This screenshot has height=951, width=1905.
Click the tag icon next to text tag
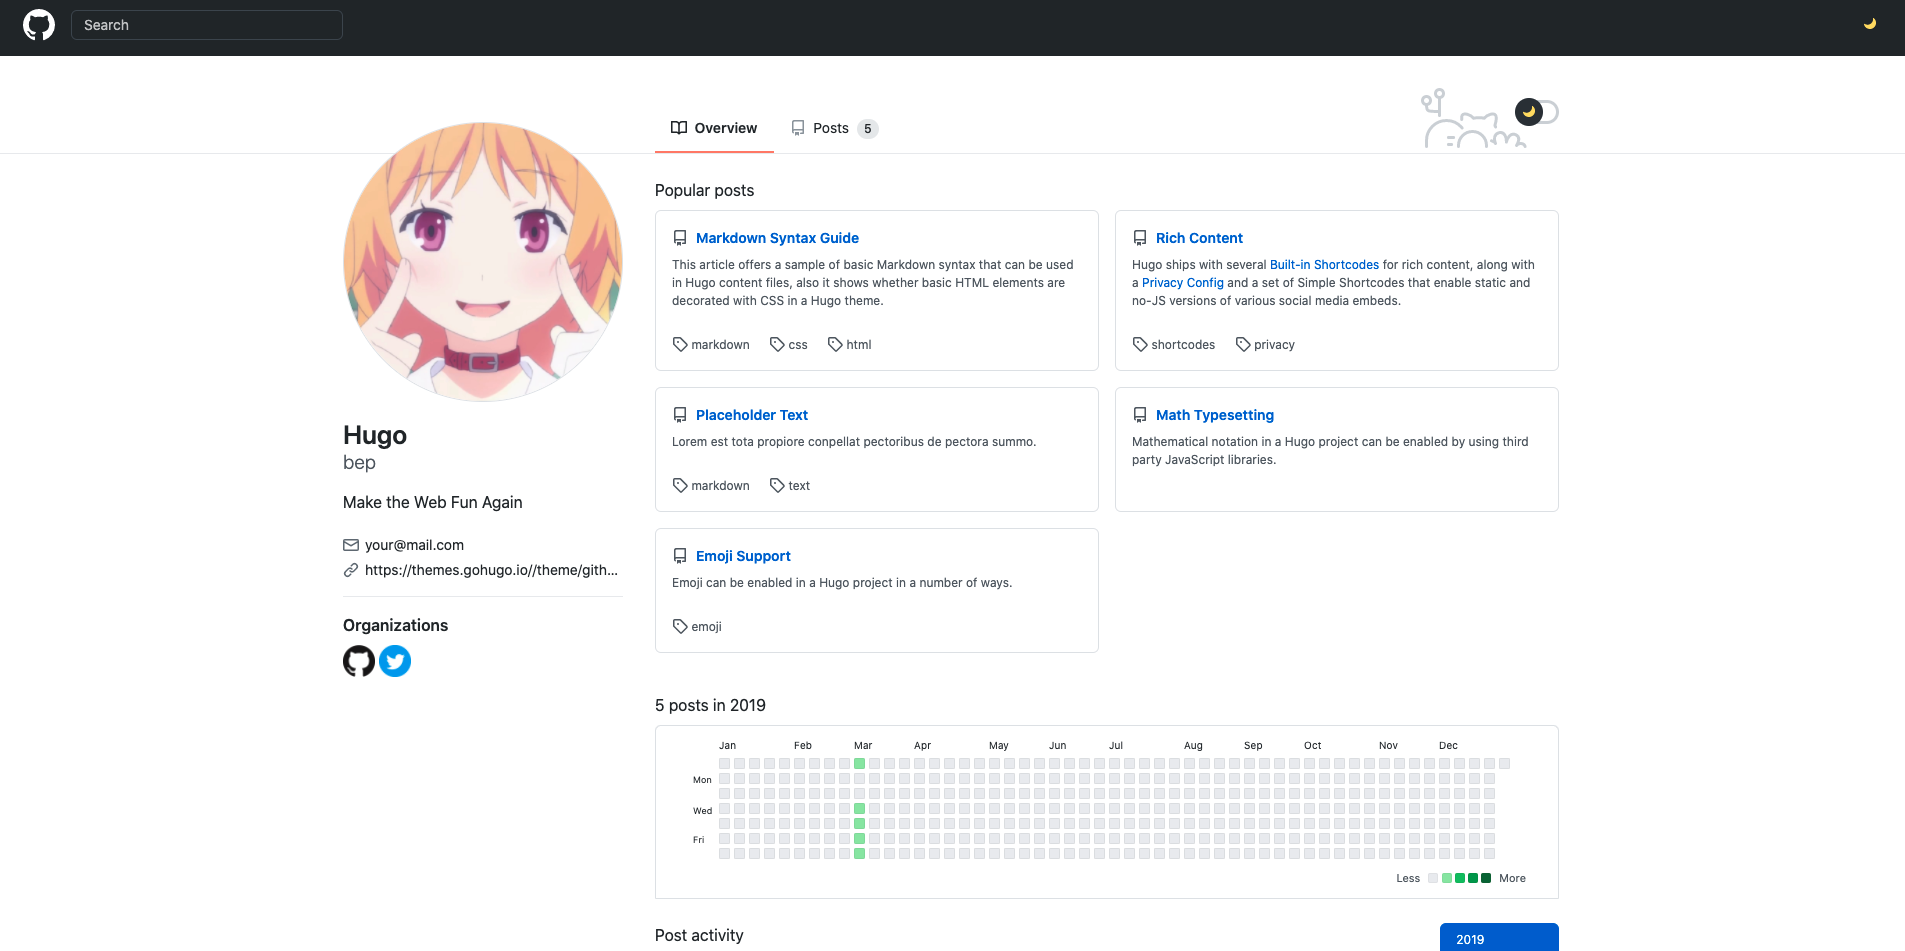point(777,485)
